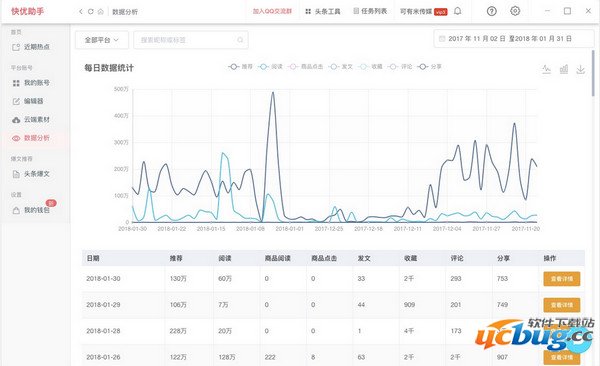Click the 推荐 column header
The width and height of the screenshot is (600, 366).
176,258
